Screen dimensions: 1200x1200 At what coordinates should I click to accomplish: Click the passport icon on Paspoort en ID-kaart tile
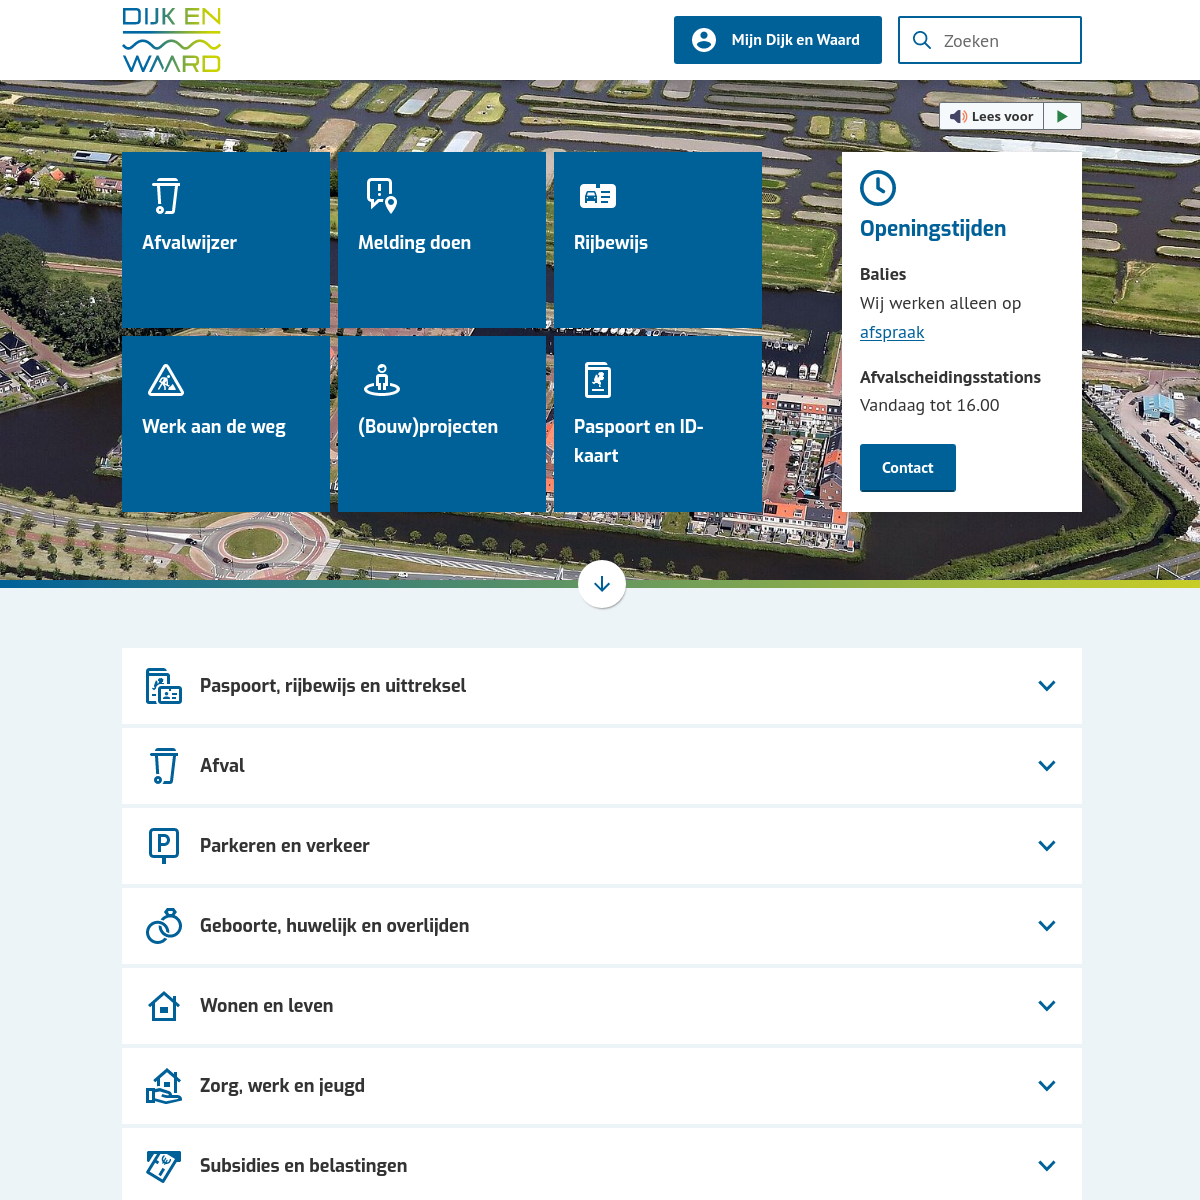[598, 380]
